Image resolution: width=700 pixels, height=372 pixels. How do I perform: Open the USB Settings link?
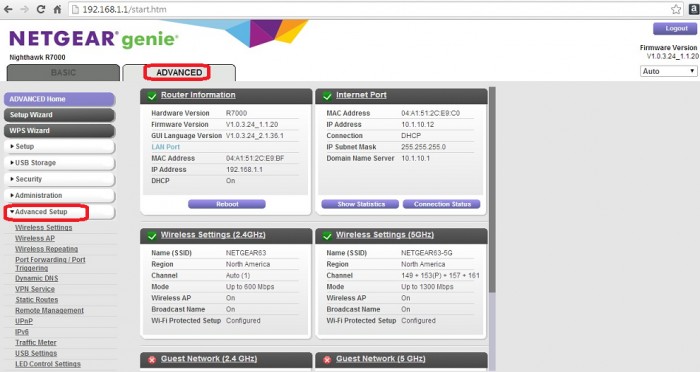36,353
